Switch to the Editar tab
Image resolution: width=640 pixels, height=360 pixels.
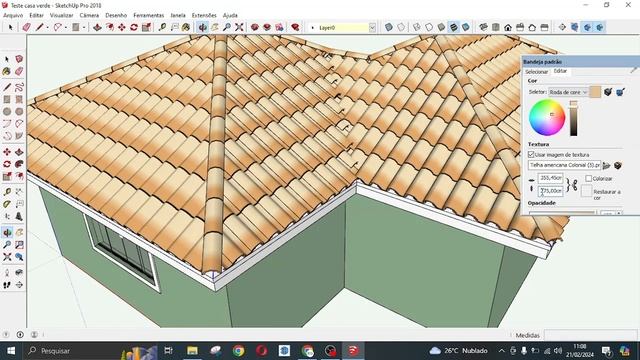560,71
